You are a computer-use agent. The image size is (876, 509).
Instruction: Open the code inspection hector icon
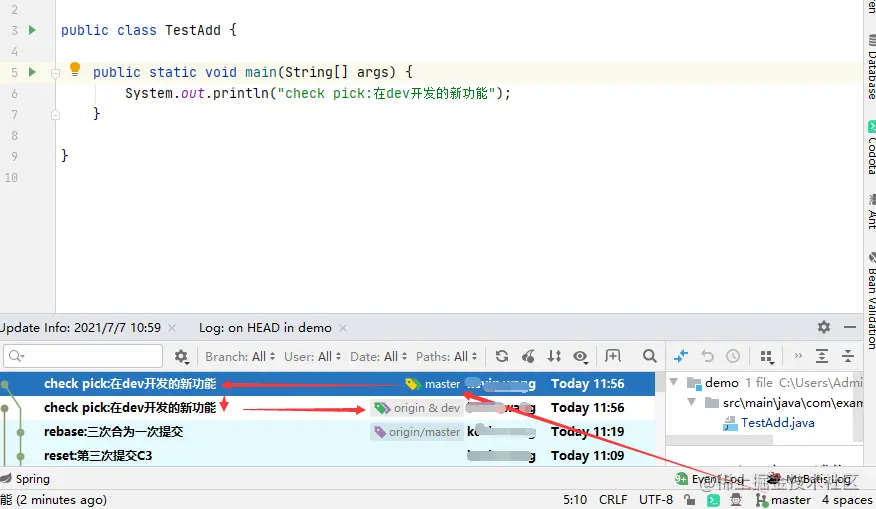pos(736,500)
